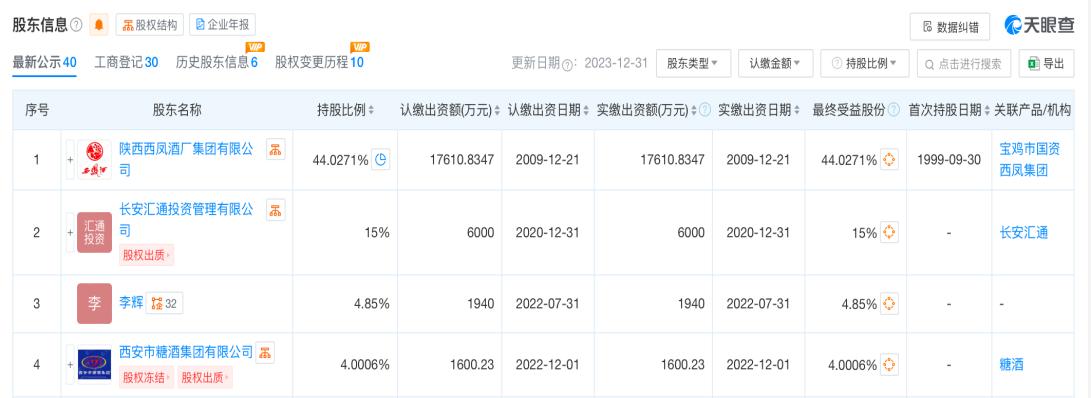
Task: Click help icon beside 实缴出资额 header
Action: tap(705, 110)
